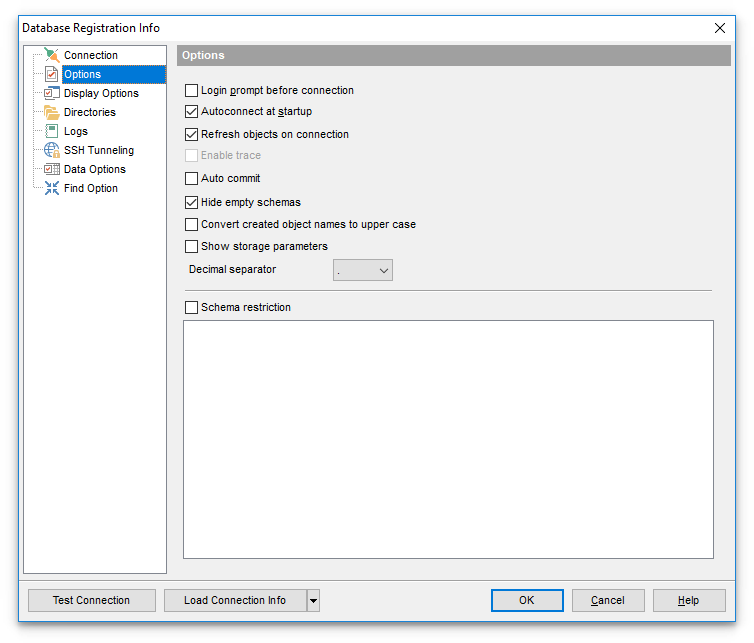Click inside the schema restriction list box
The width and height of the screenshot is (754, 643).
click(x=448, y=440)
